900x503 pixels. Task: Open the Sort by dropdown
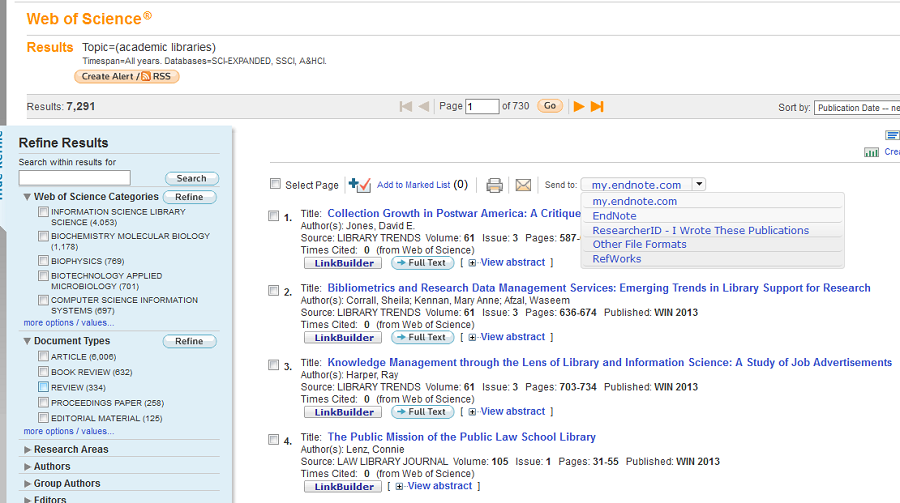[x=856, y=108]
